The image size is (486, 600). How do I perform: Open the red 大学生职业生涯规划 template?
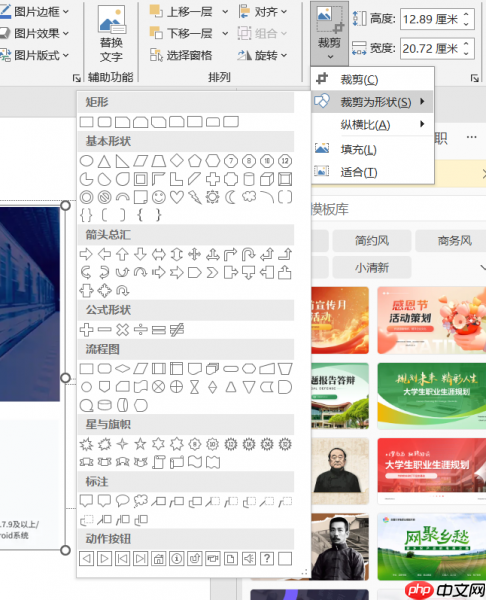point(432,471)
